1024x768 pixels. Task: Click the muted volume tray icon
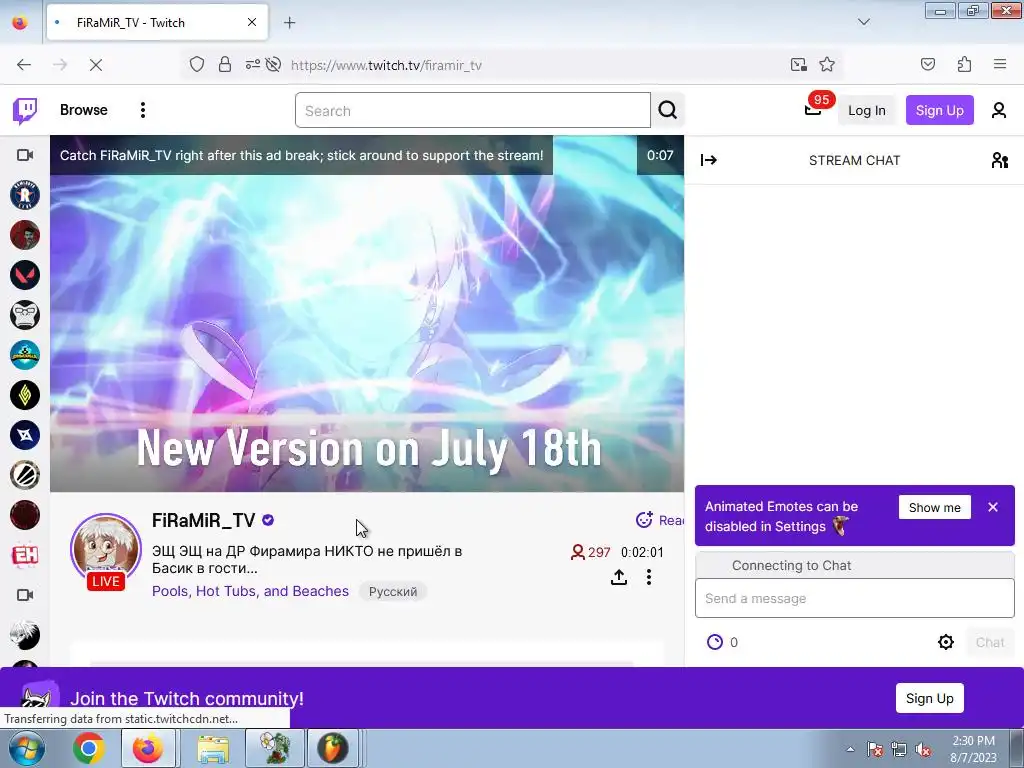pos(922,749)
